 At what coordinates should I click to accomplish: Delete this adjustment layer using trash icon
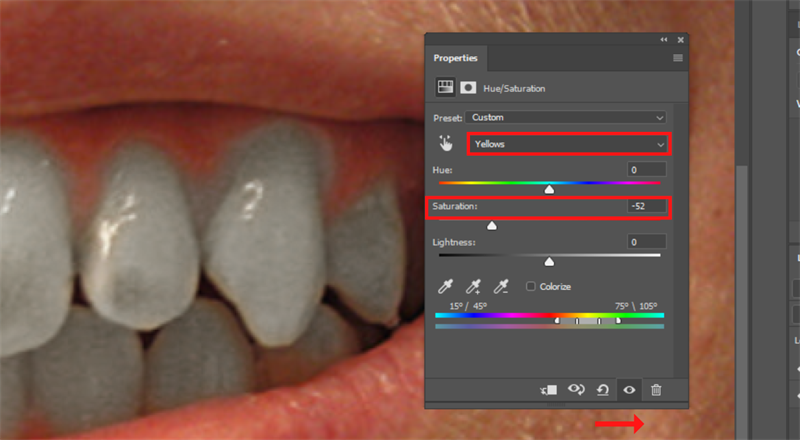pyautogui.click(x=656, y=390)
